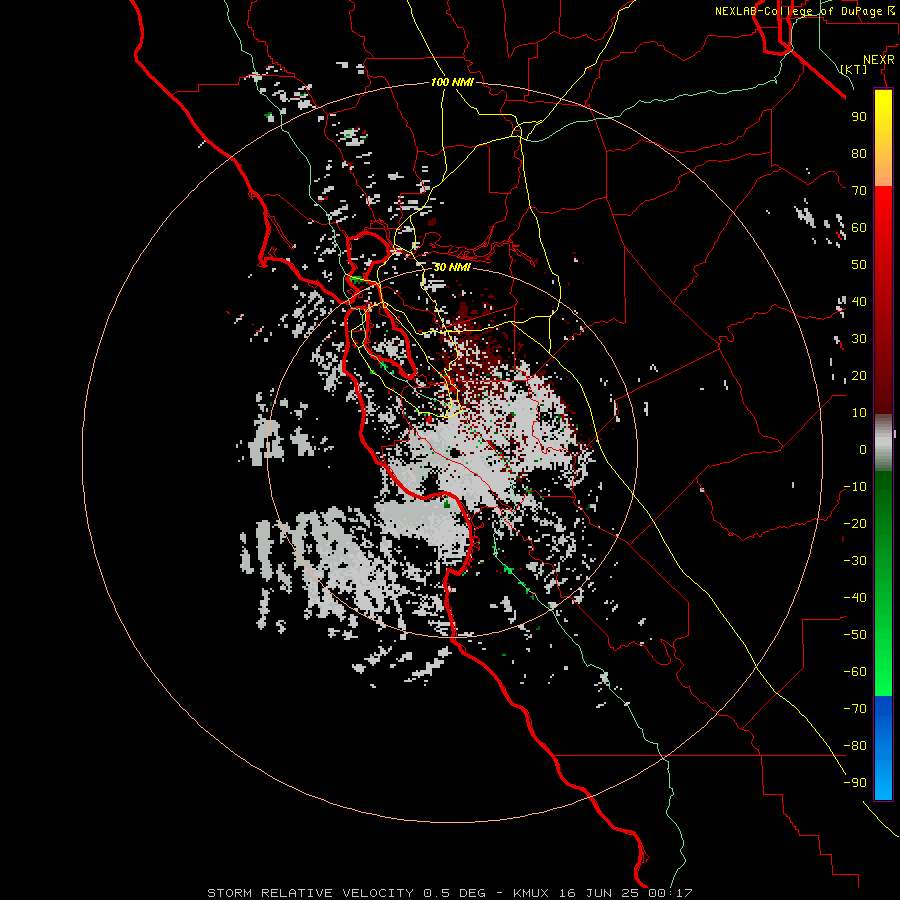Click the "[KT]" units label
This screenshot has height=900, width=900.
(854, 69)
